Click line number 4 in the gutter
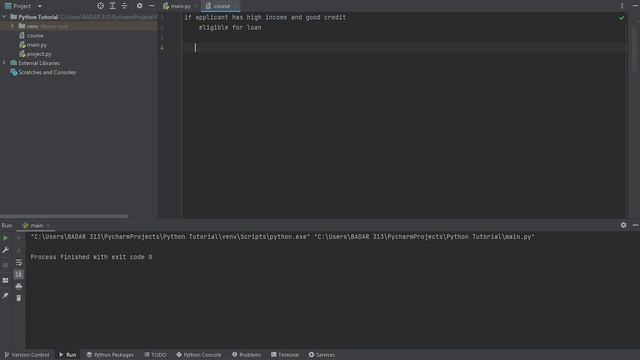Image resolution: width=640 pixels, height=360 pixels. pyautogui.click(x=162, y=48)
